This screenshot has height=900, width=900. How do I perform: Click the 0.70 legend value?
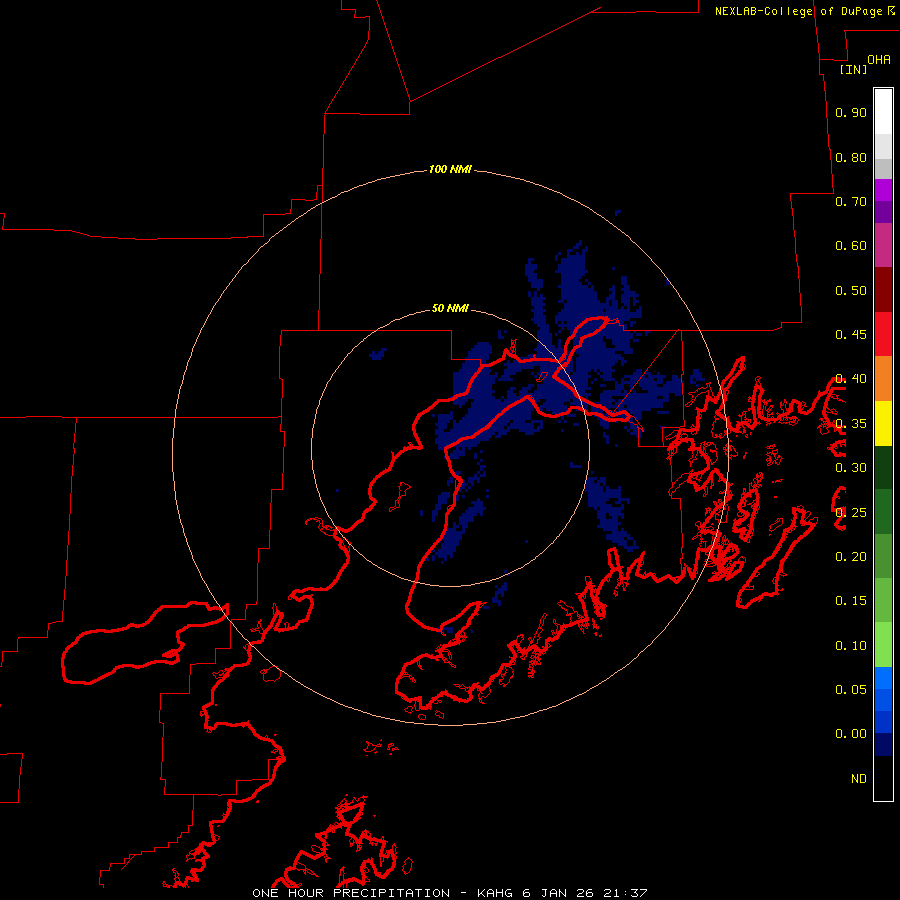[851, 201]
